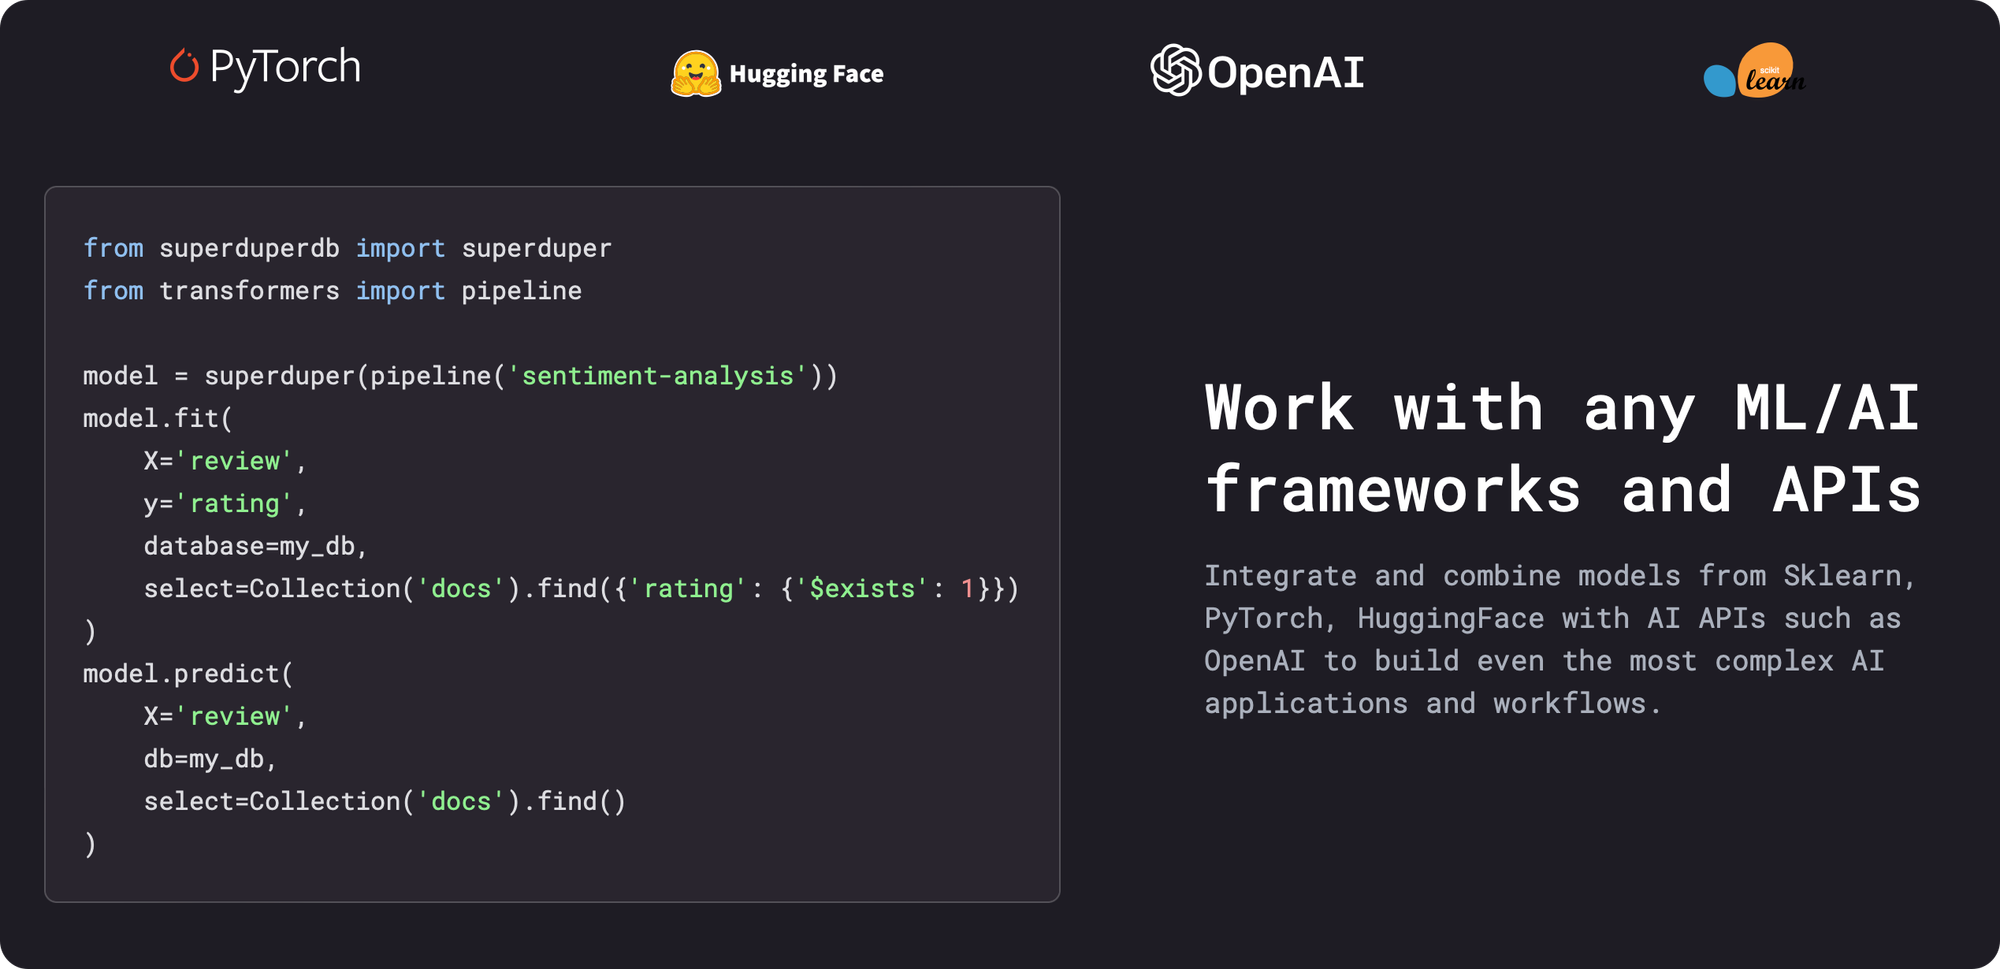Image resolution: width=2000 pixels, height=969 pixels.
Task: Click the 'model.predict(' code line
Action: (188, 674)
